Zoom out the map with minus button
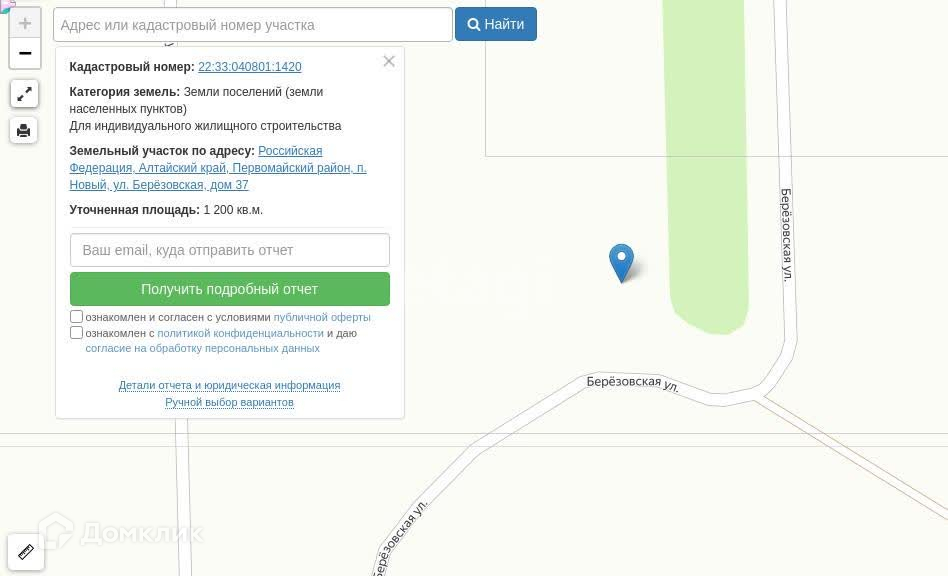 tap(25, 53)
